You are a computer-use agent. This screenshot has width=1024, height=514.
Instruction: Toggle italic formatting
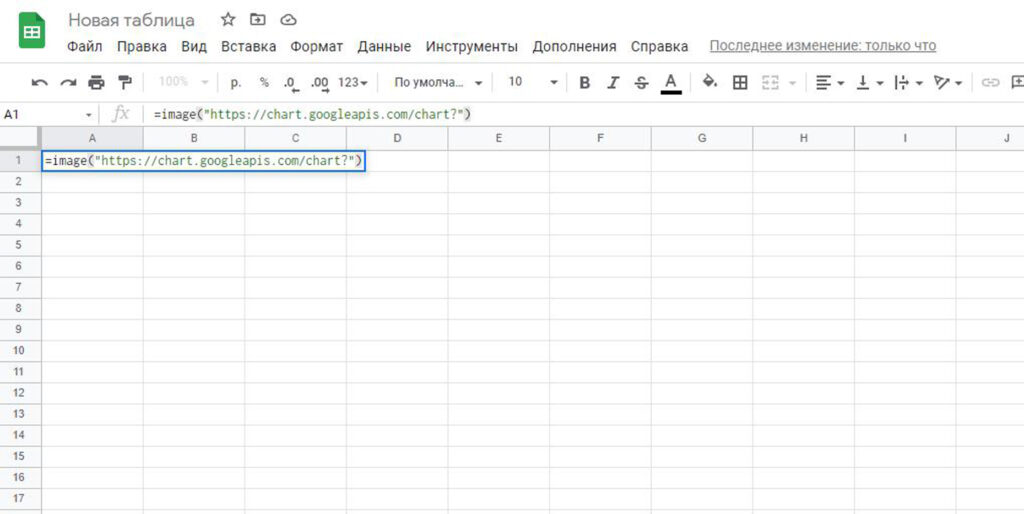click(613, 82)
